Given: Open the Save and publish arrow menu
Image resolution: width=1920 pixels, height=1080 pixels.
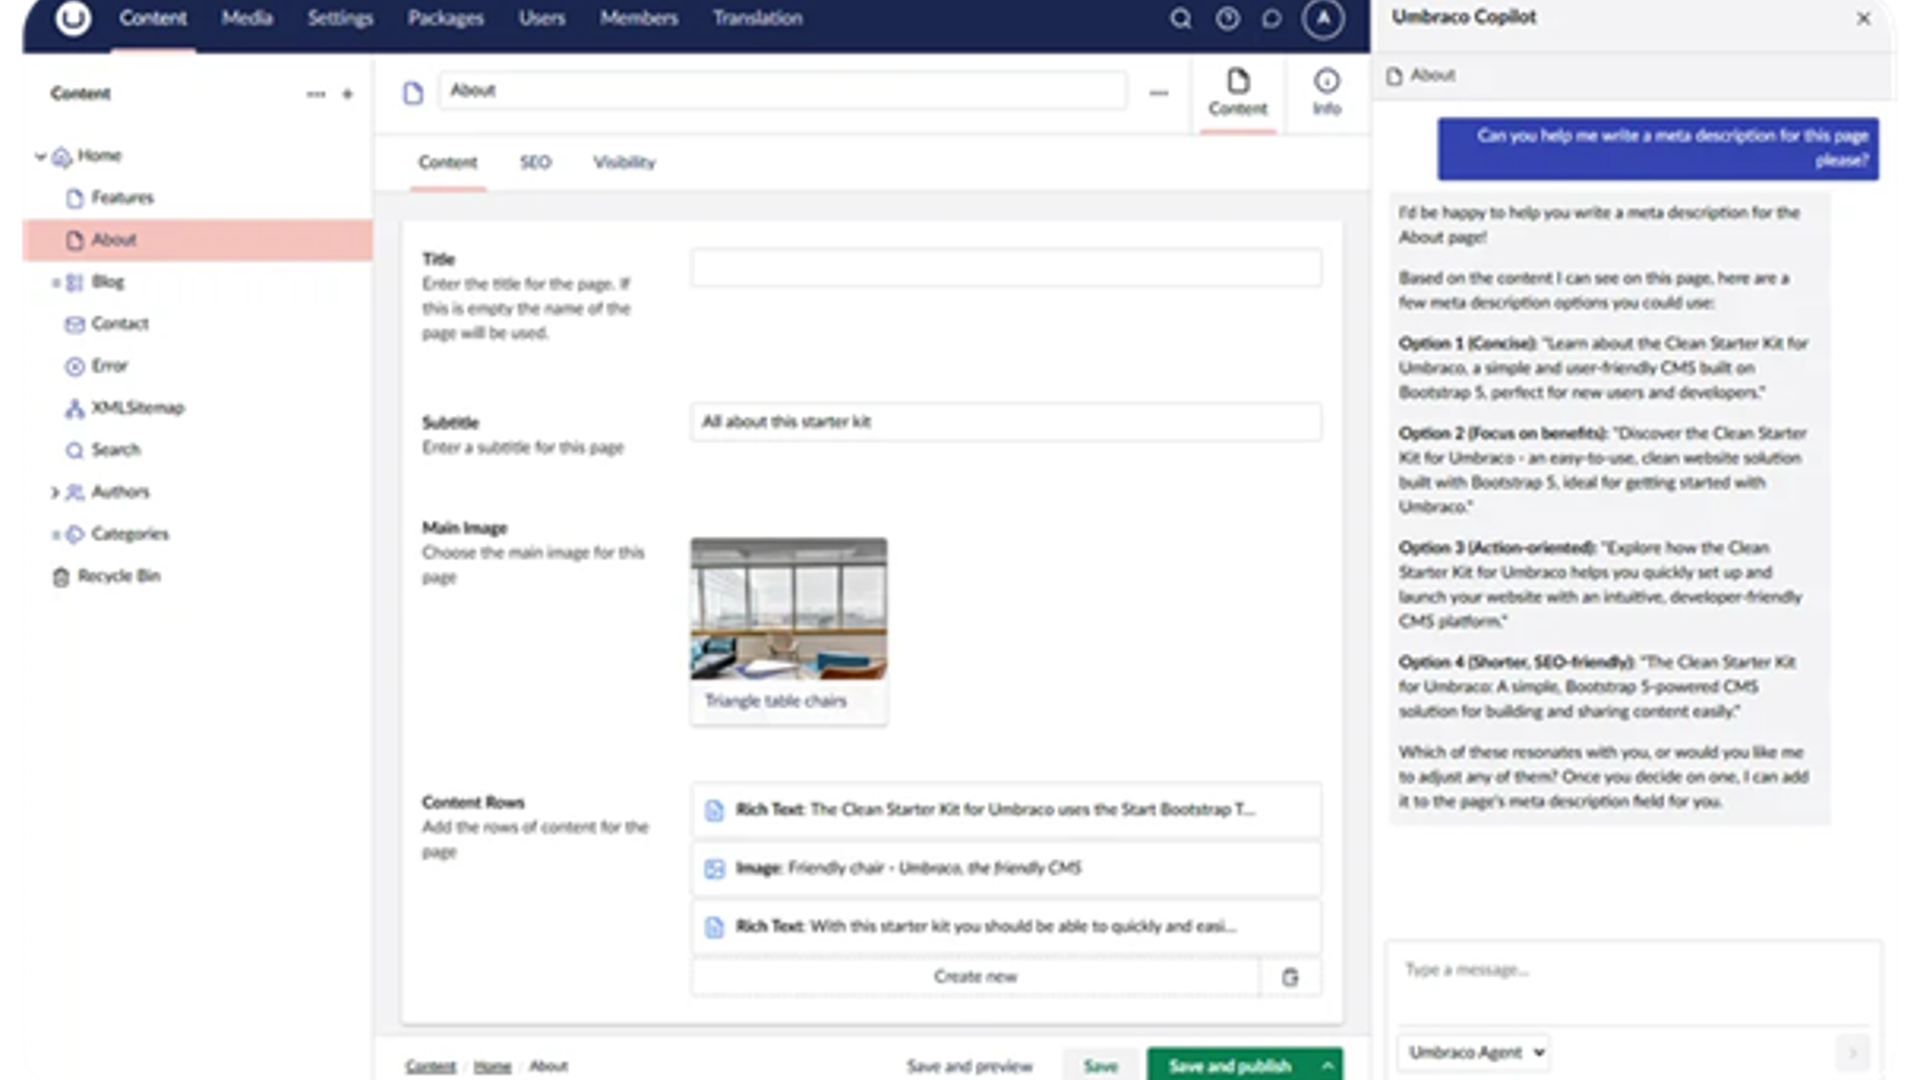Looking at the screenshot, I should coord(1327,1066).
